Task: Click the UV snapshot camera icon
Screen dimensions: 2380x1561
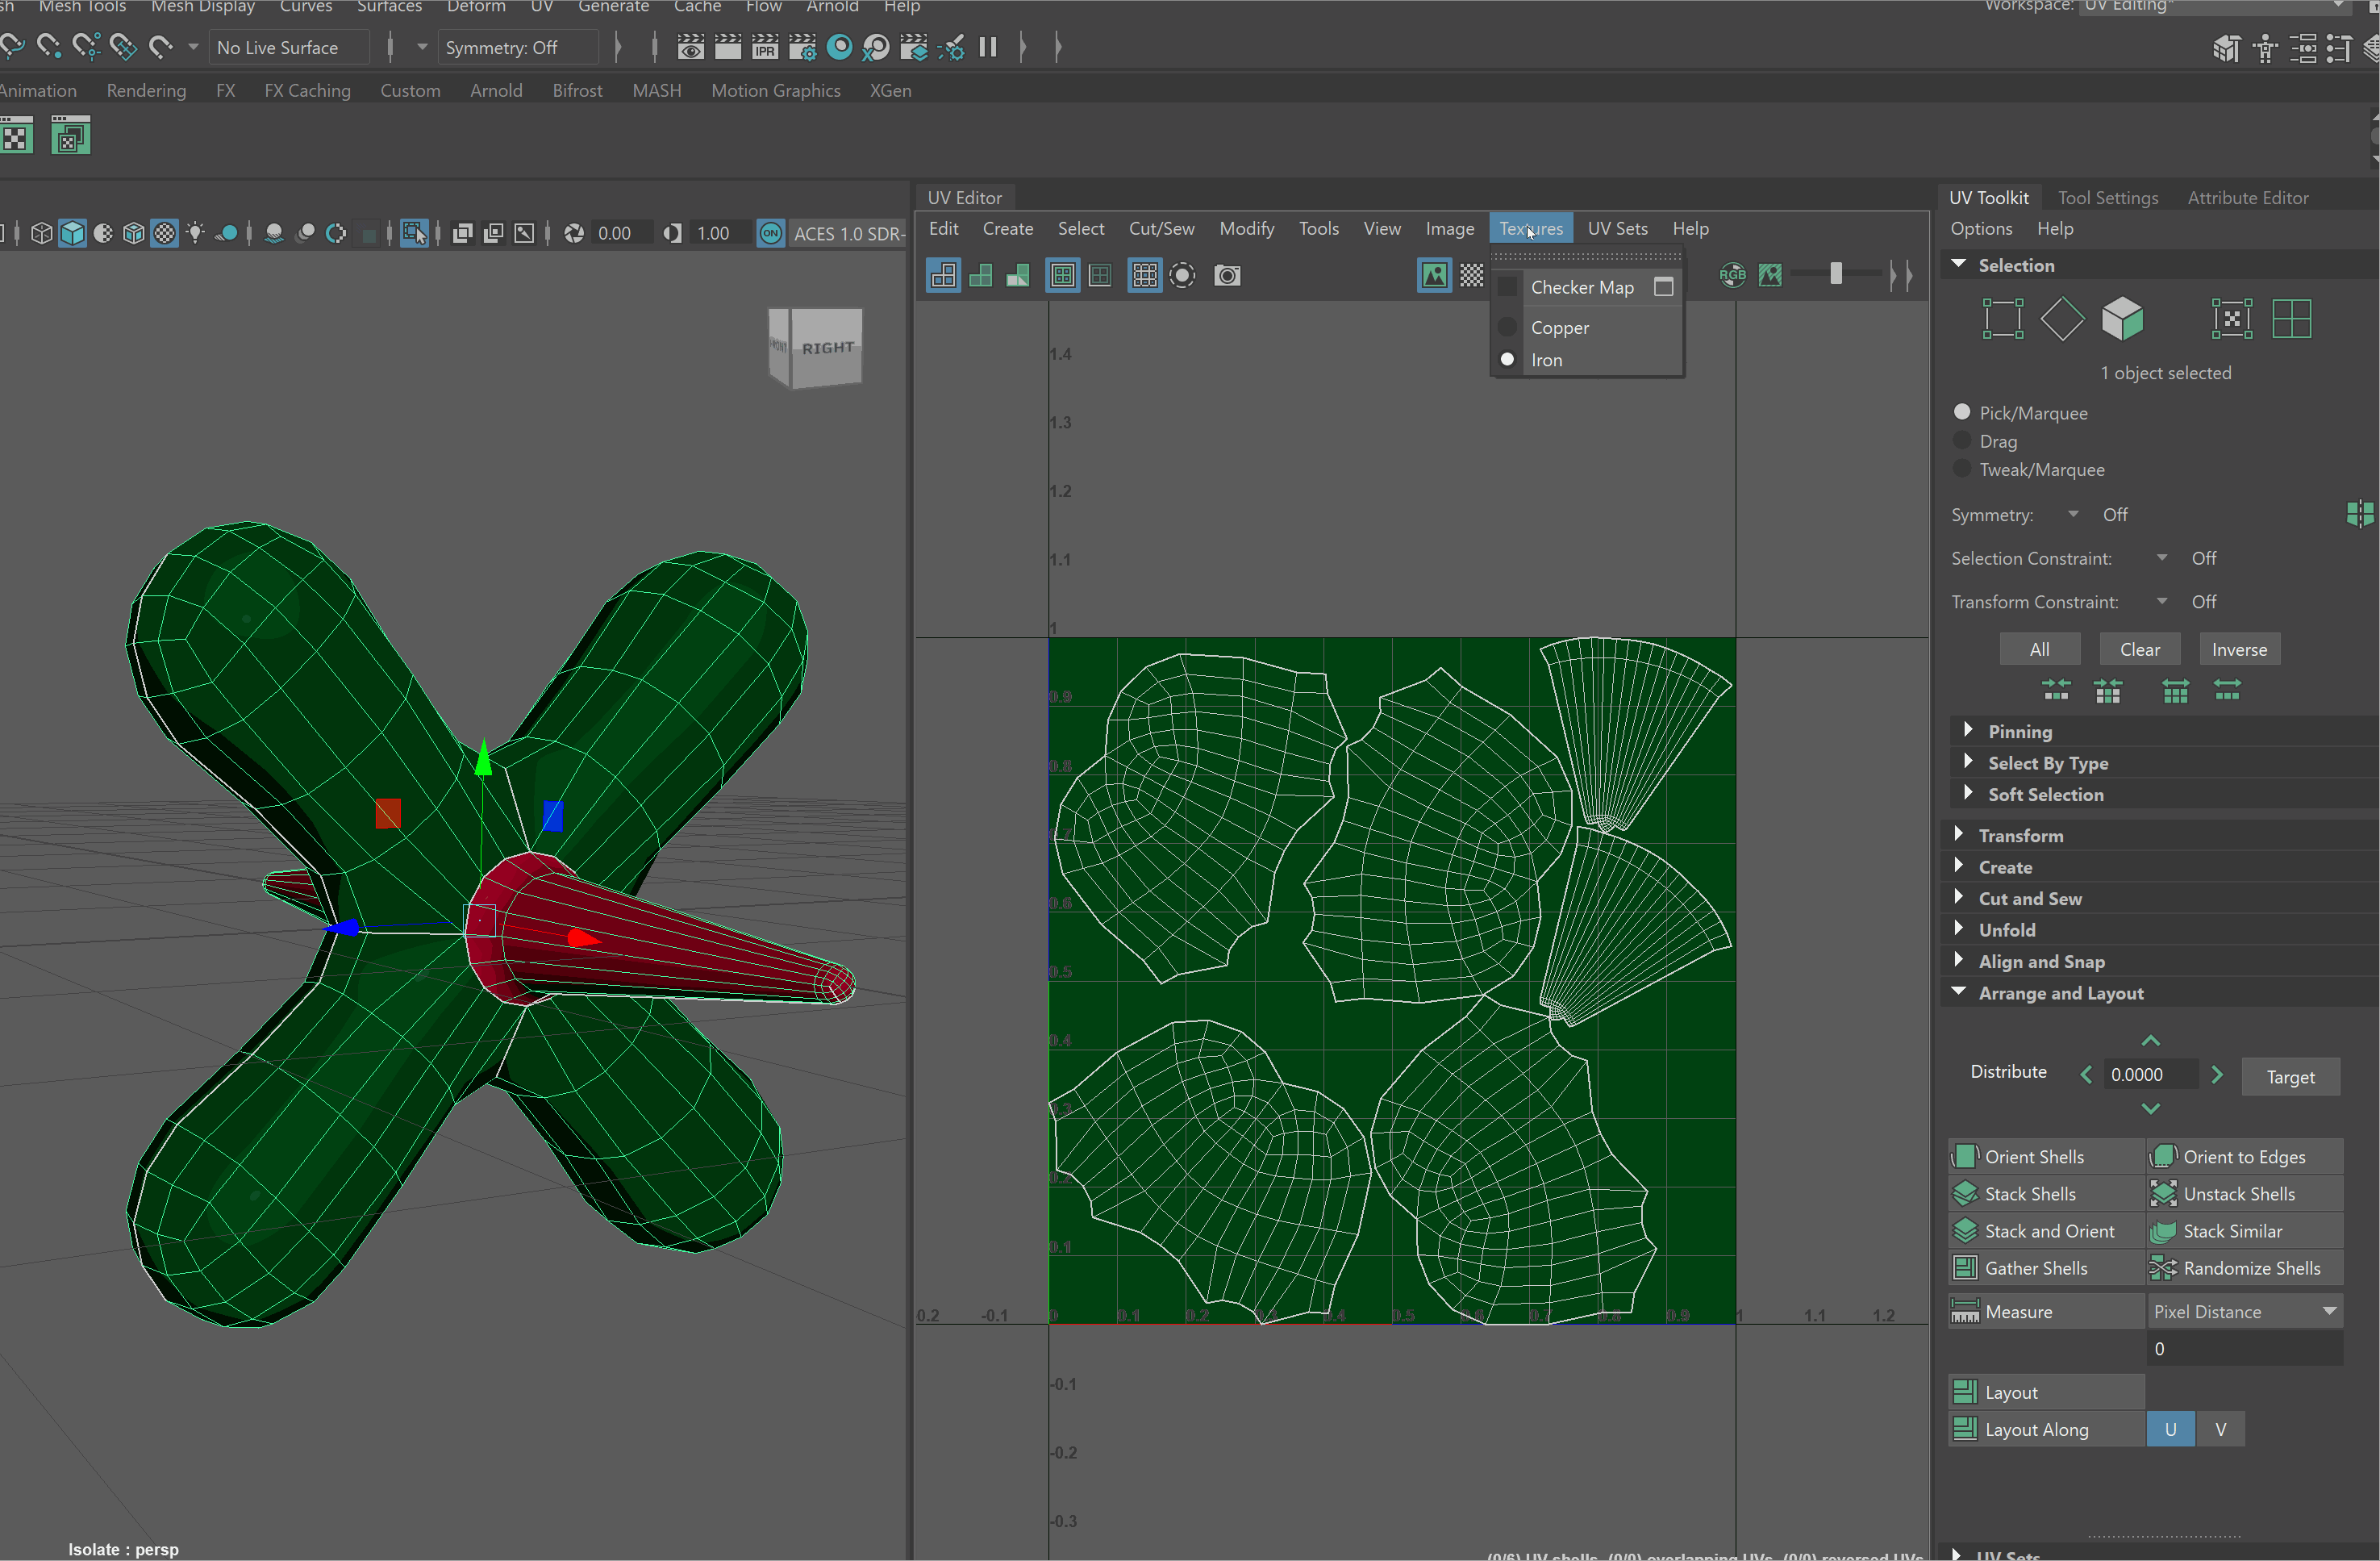Action: click(1227, 275)
